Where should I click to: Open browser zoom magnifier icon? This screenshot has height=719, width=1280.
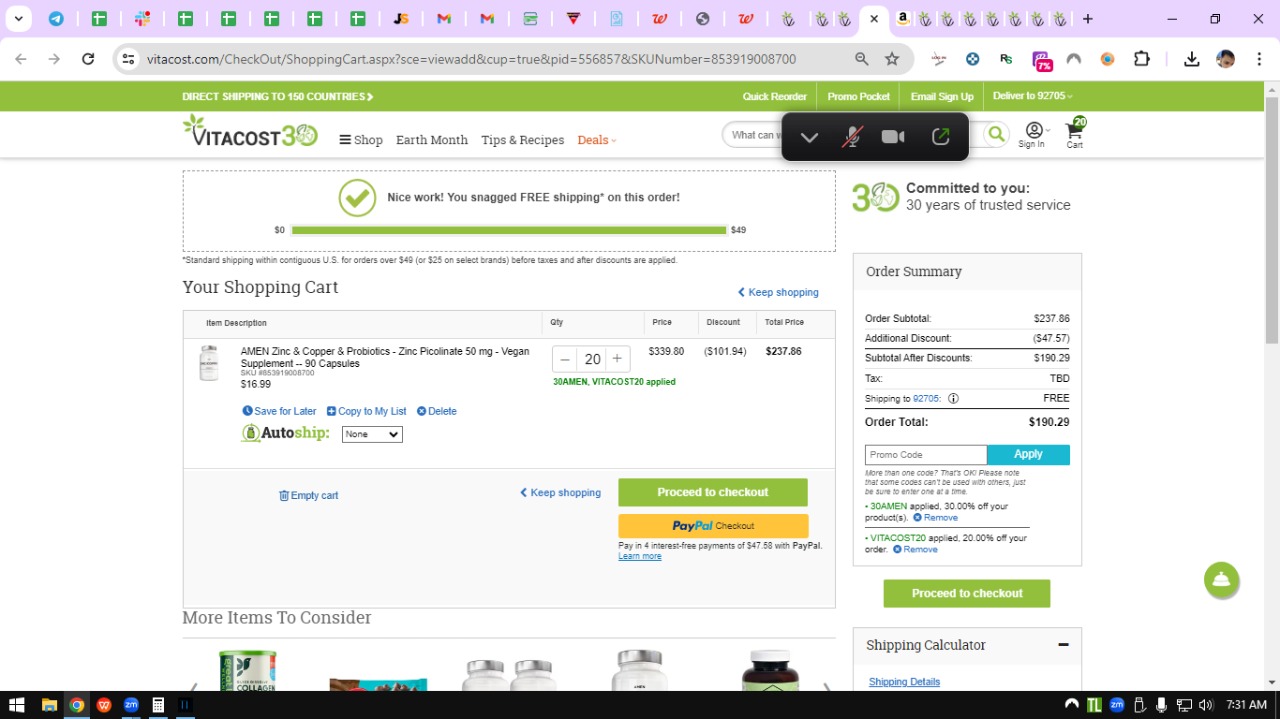(x=862, y=59)
